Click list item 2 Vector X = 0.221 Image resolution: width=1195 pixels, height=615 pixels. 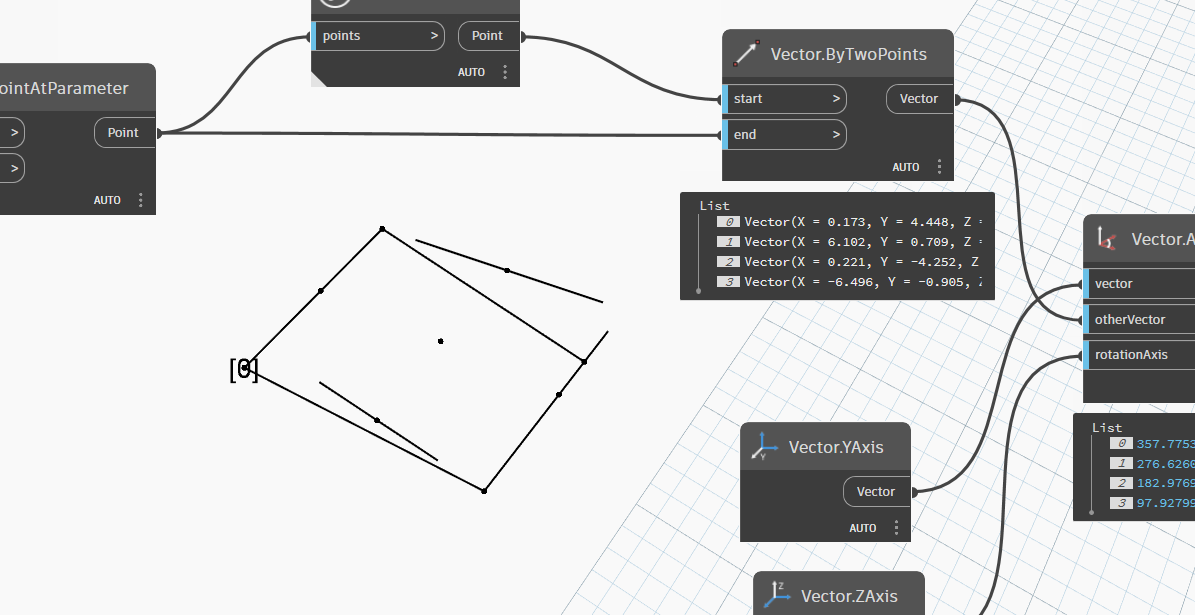pyautogui.click(x=848, y=261)
